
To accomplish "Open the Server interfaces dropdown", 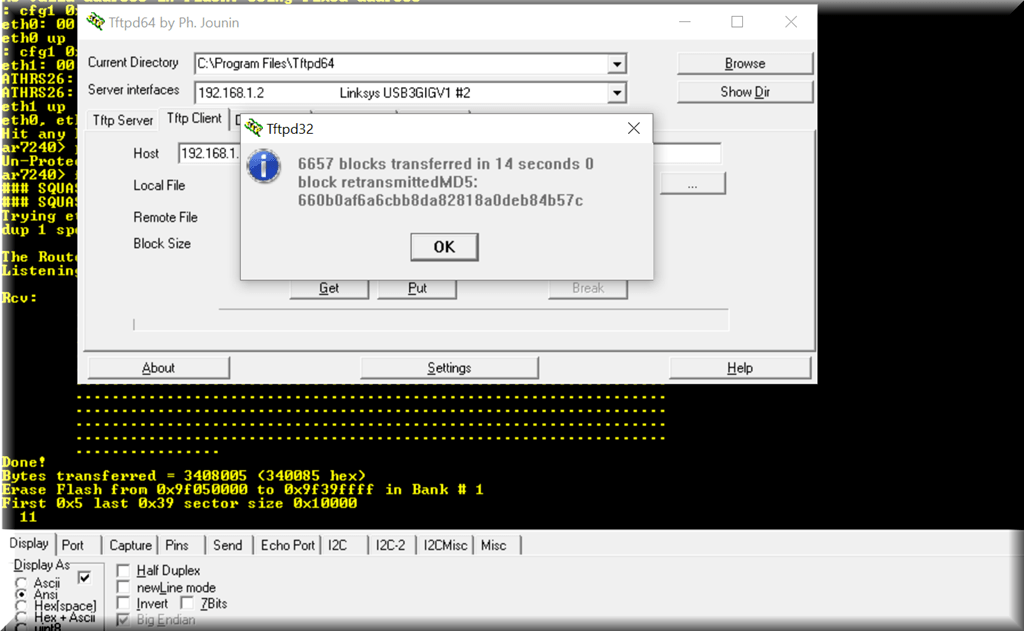I will click(x=616, y=93).
